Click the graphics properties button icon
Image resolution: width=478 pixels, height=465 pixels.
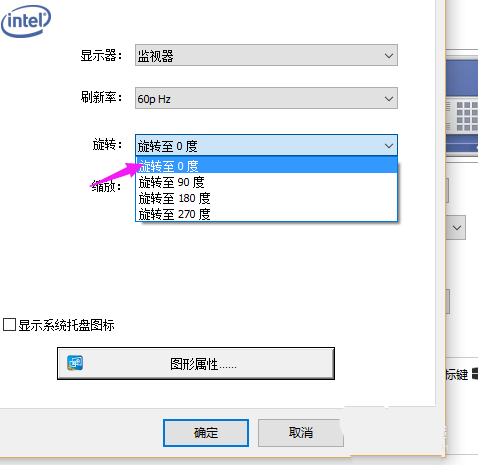[75, 363]
